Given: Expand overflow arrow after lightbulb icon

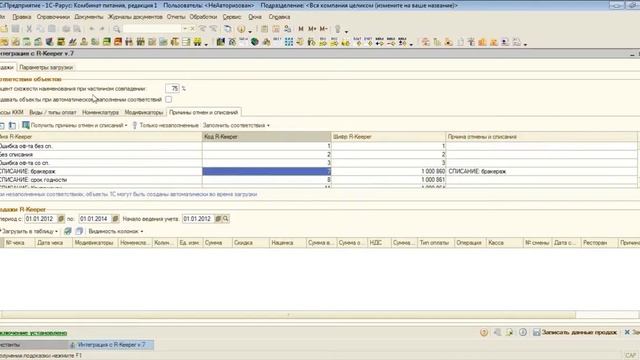Looking at the screenshot, I should (347, 31).
